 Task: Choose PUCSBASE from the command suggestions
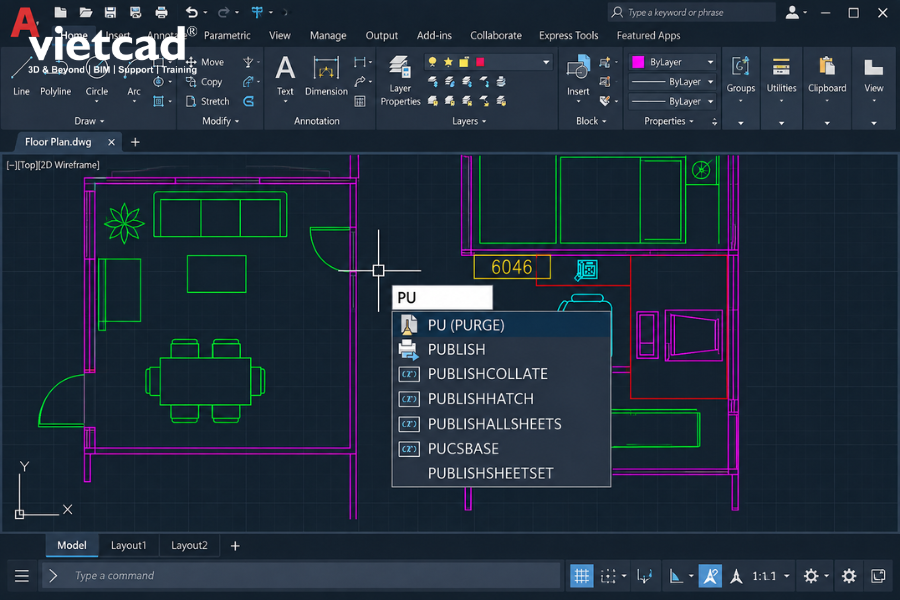(x=501, y=448)
